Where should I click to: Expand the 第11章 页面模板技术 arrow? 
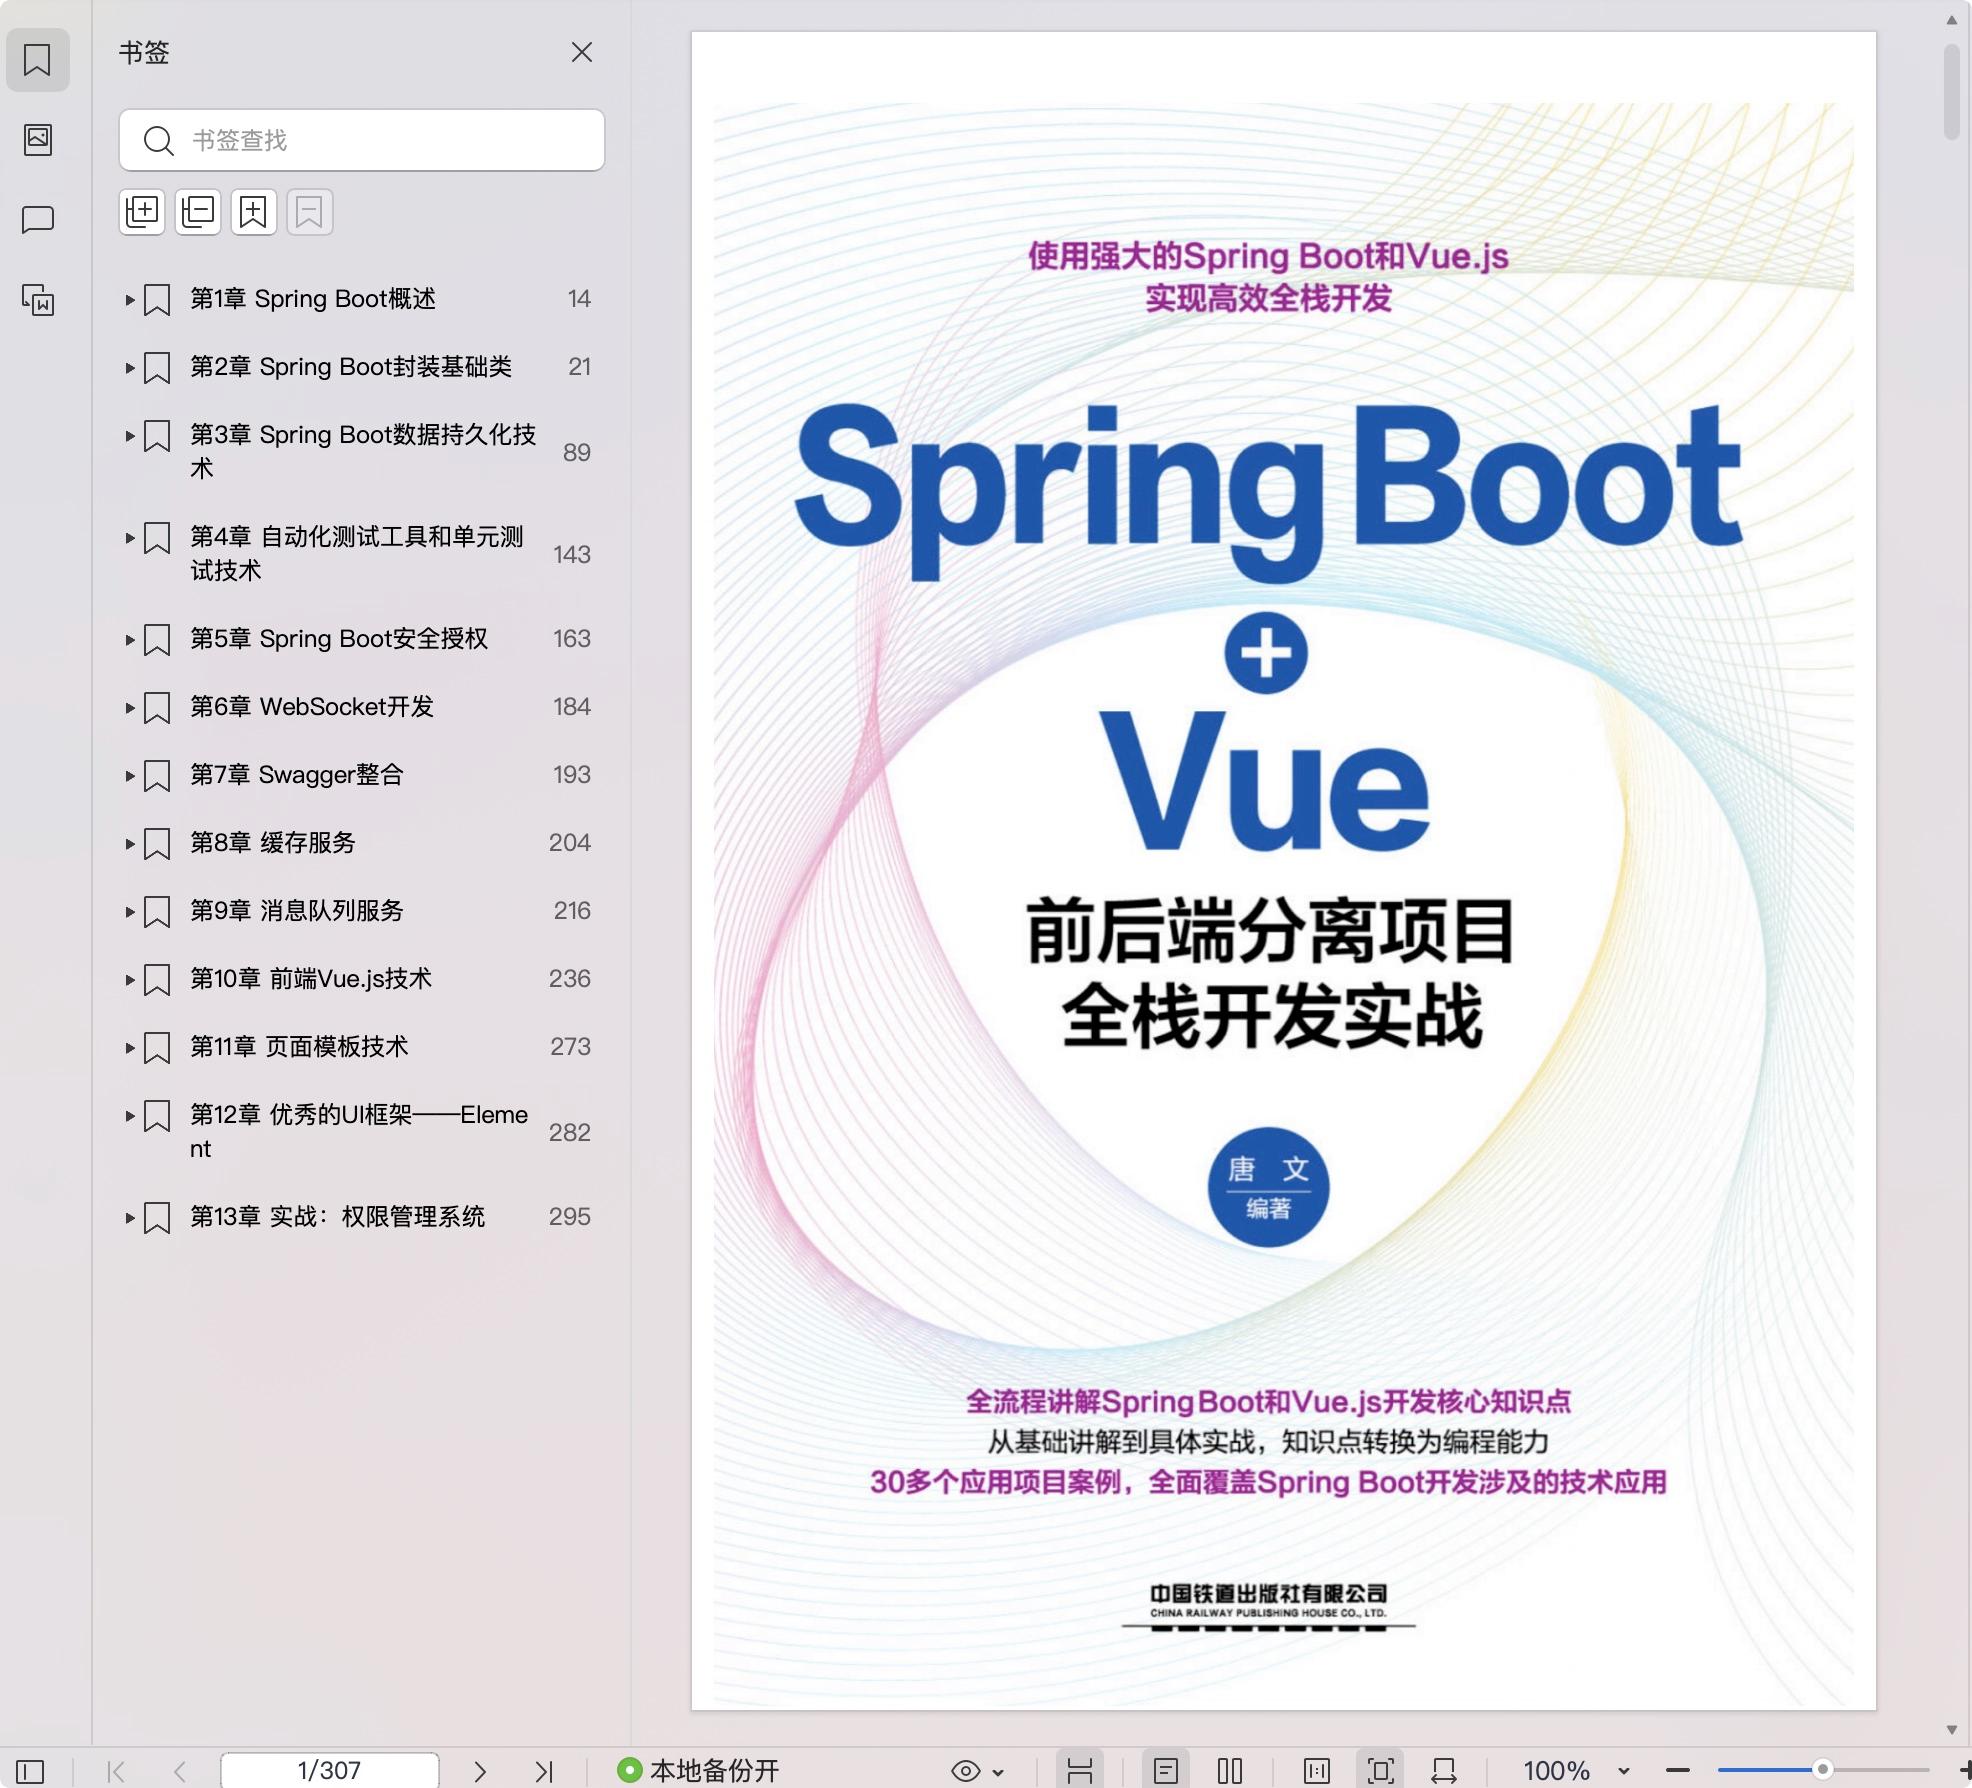pos(130,1047)
